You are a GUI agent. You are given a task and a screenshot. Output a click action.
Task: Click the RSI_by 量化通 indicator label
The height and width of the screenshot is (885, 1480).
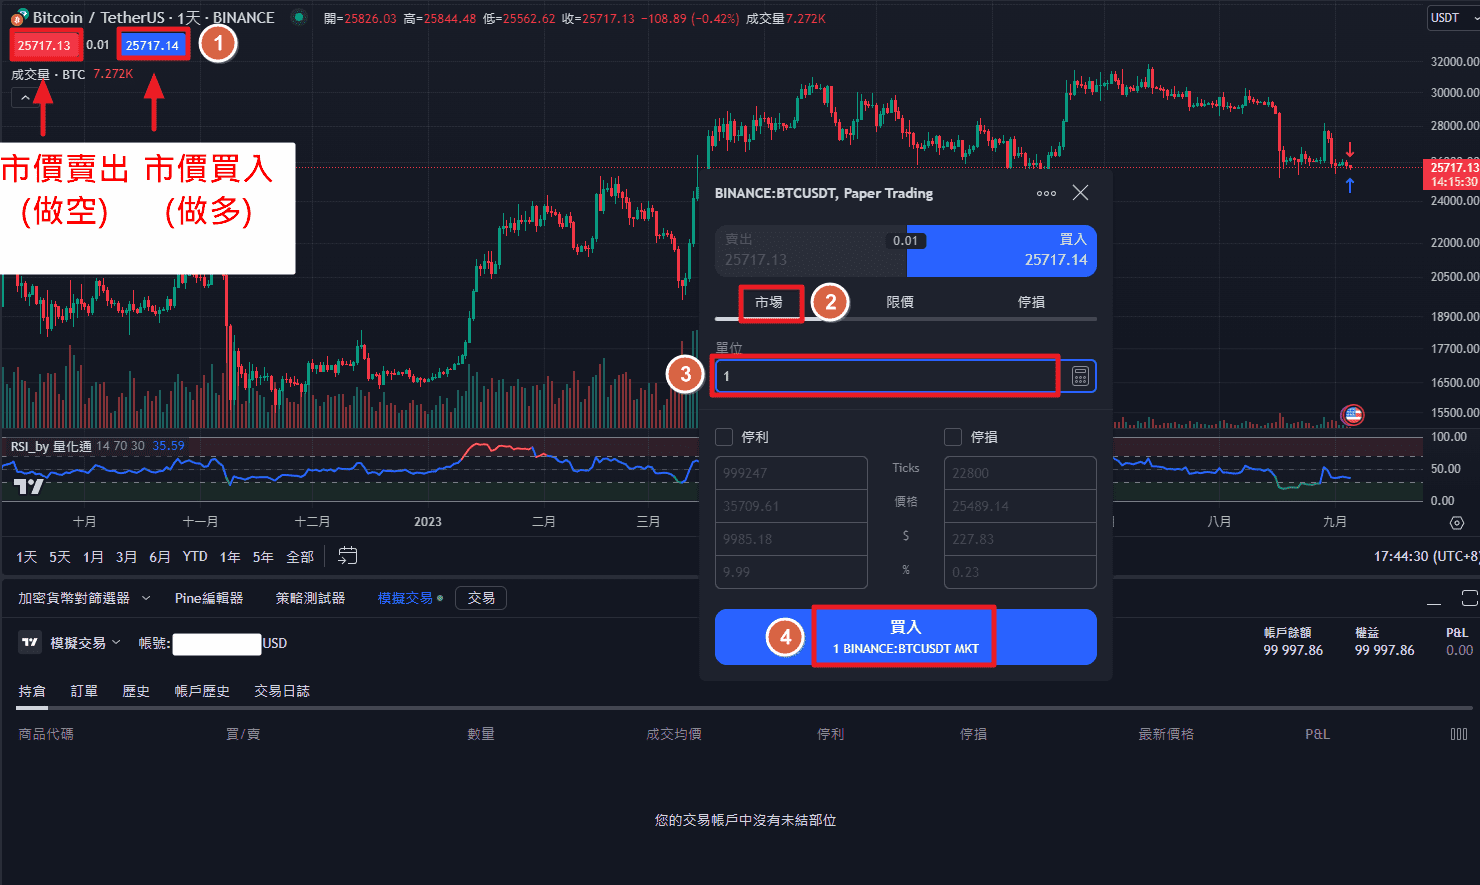pyautogui.click(x=51, y=446)
